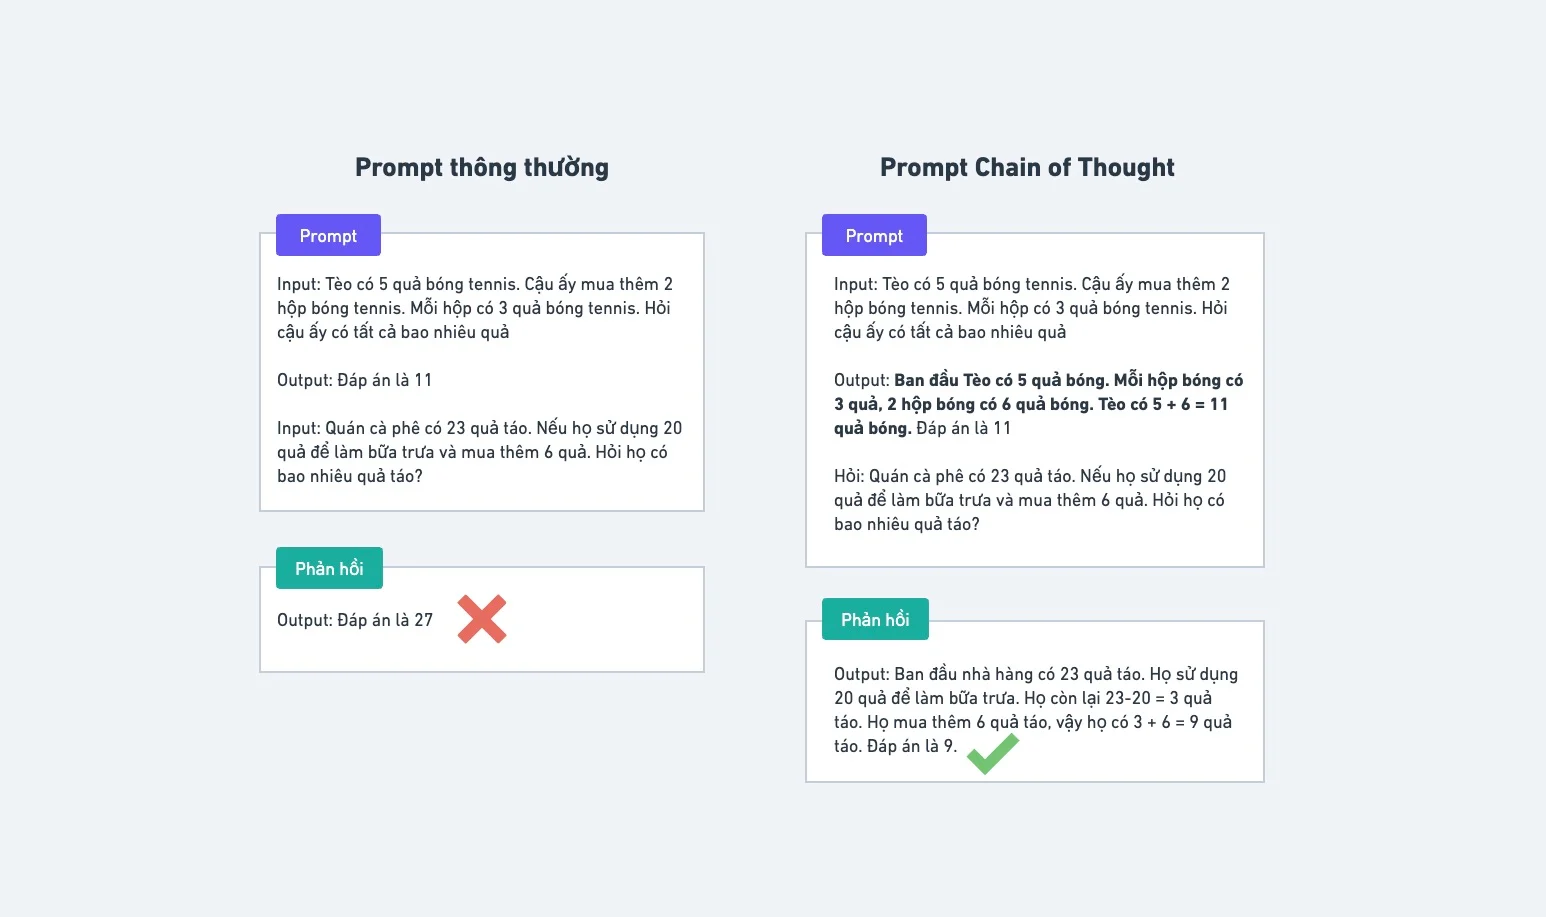Click the text Đáp án là 9
1546x917 pixels.
pyautogui.click(x=912, y=746)
